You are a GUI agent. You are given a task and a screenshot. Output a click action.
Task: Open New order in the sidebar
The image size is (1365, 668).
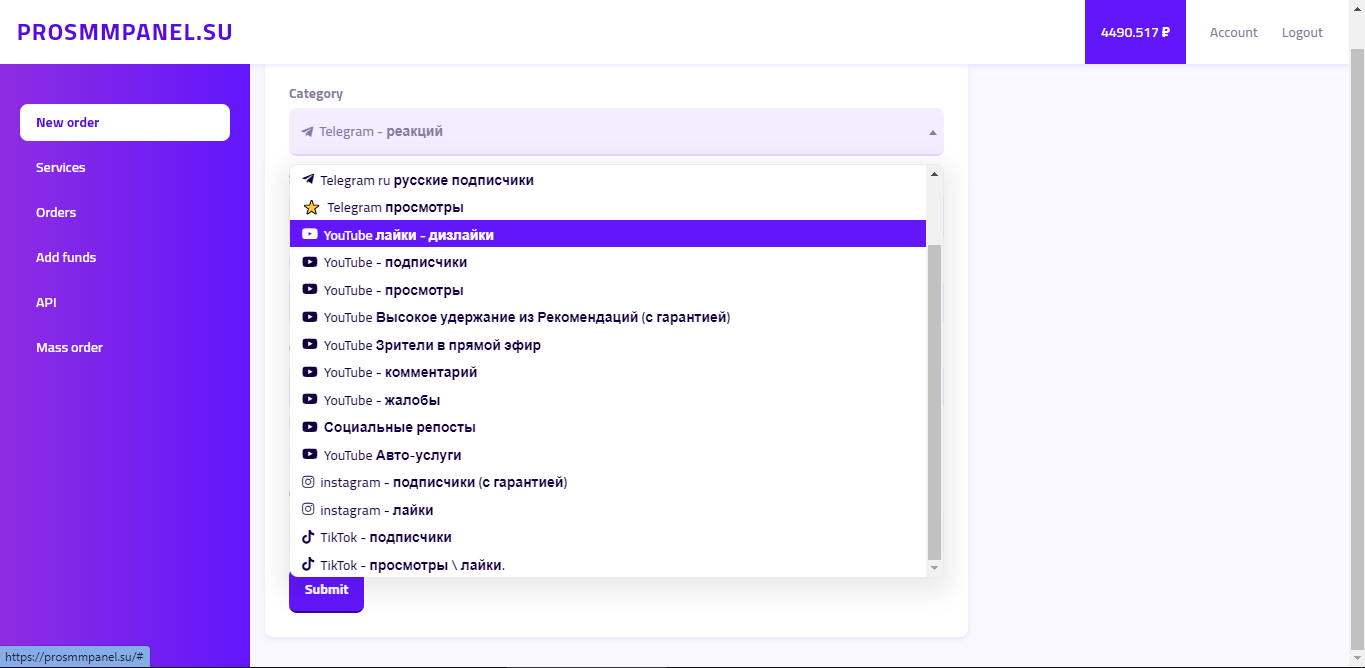pos(125,123)
